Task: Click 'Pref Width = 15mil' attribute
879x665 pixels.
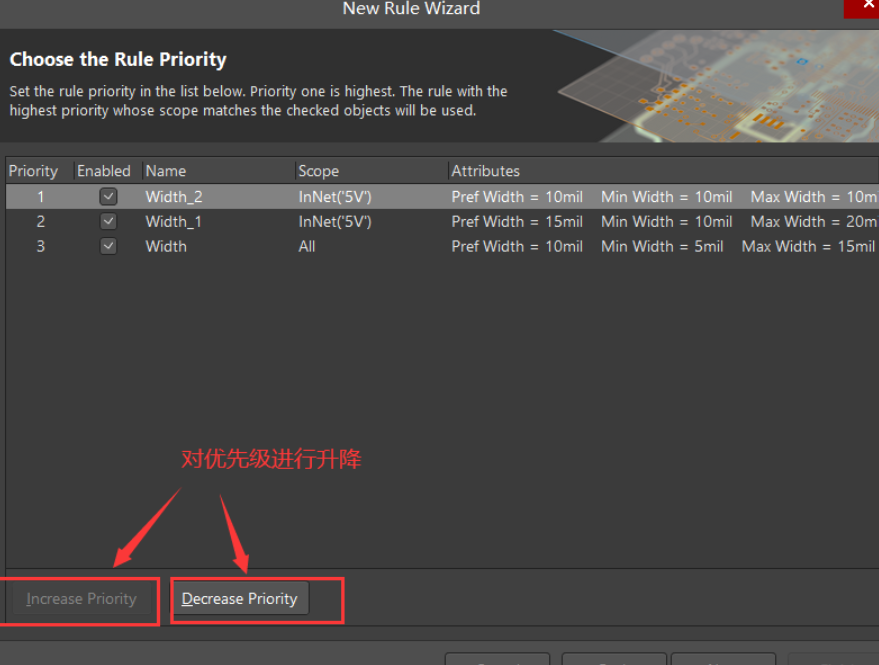Action: 517,221
